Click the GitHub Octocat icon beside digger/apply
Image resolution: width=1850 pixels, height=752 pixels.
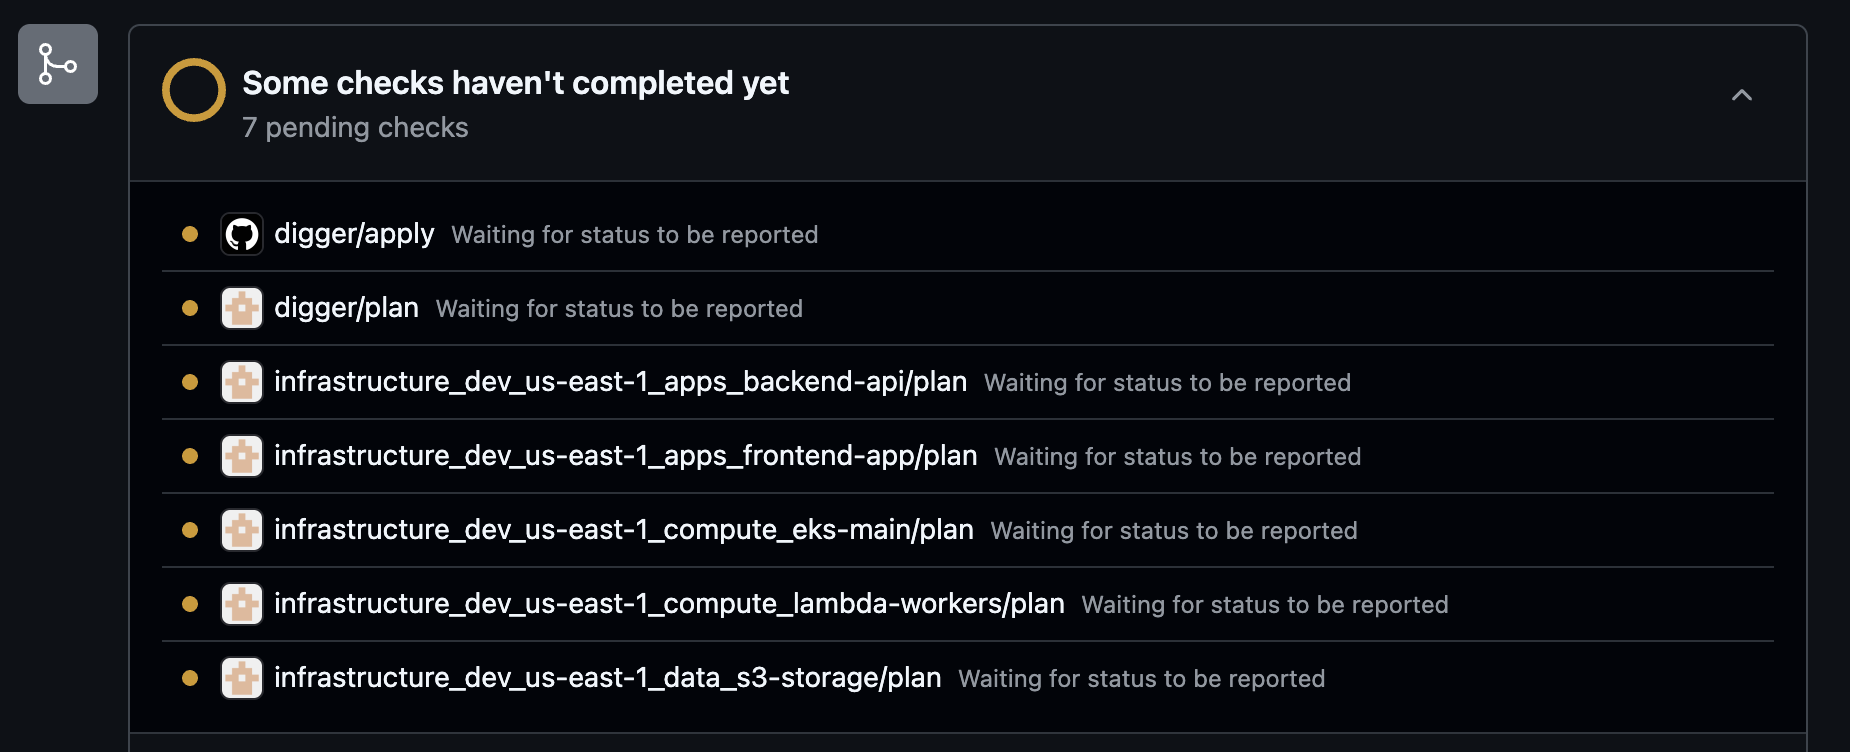coord(241,233)
